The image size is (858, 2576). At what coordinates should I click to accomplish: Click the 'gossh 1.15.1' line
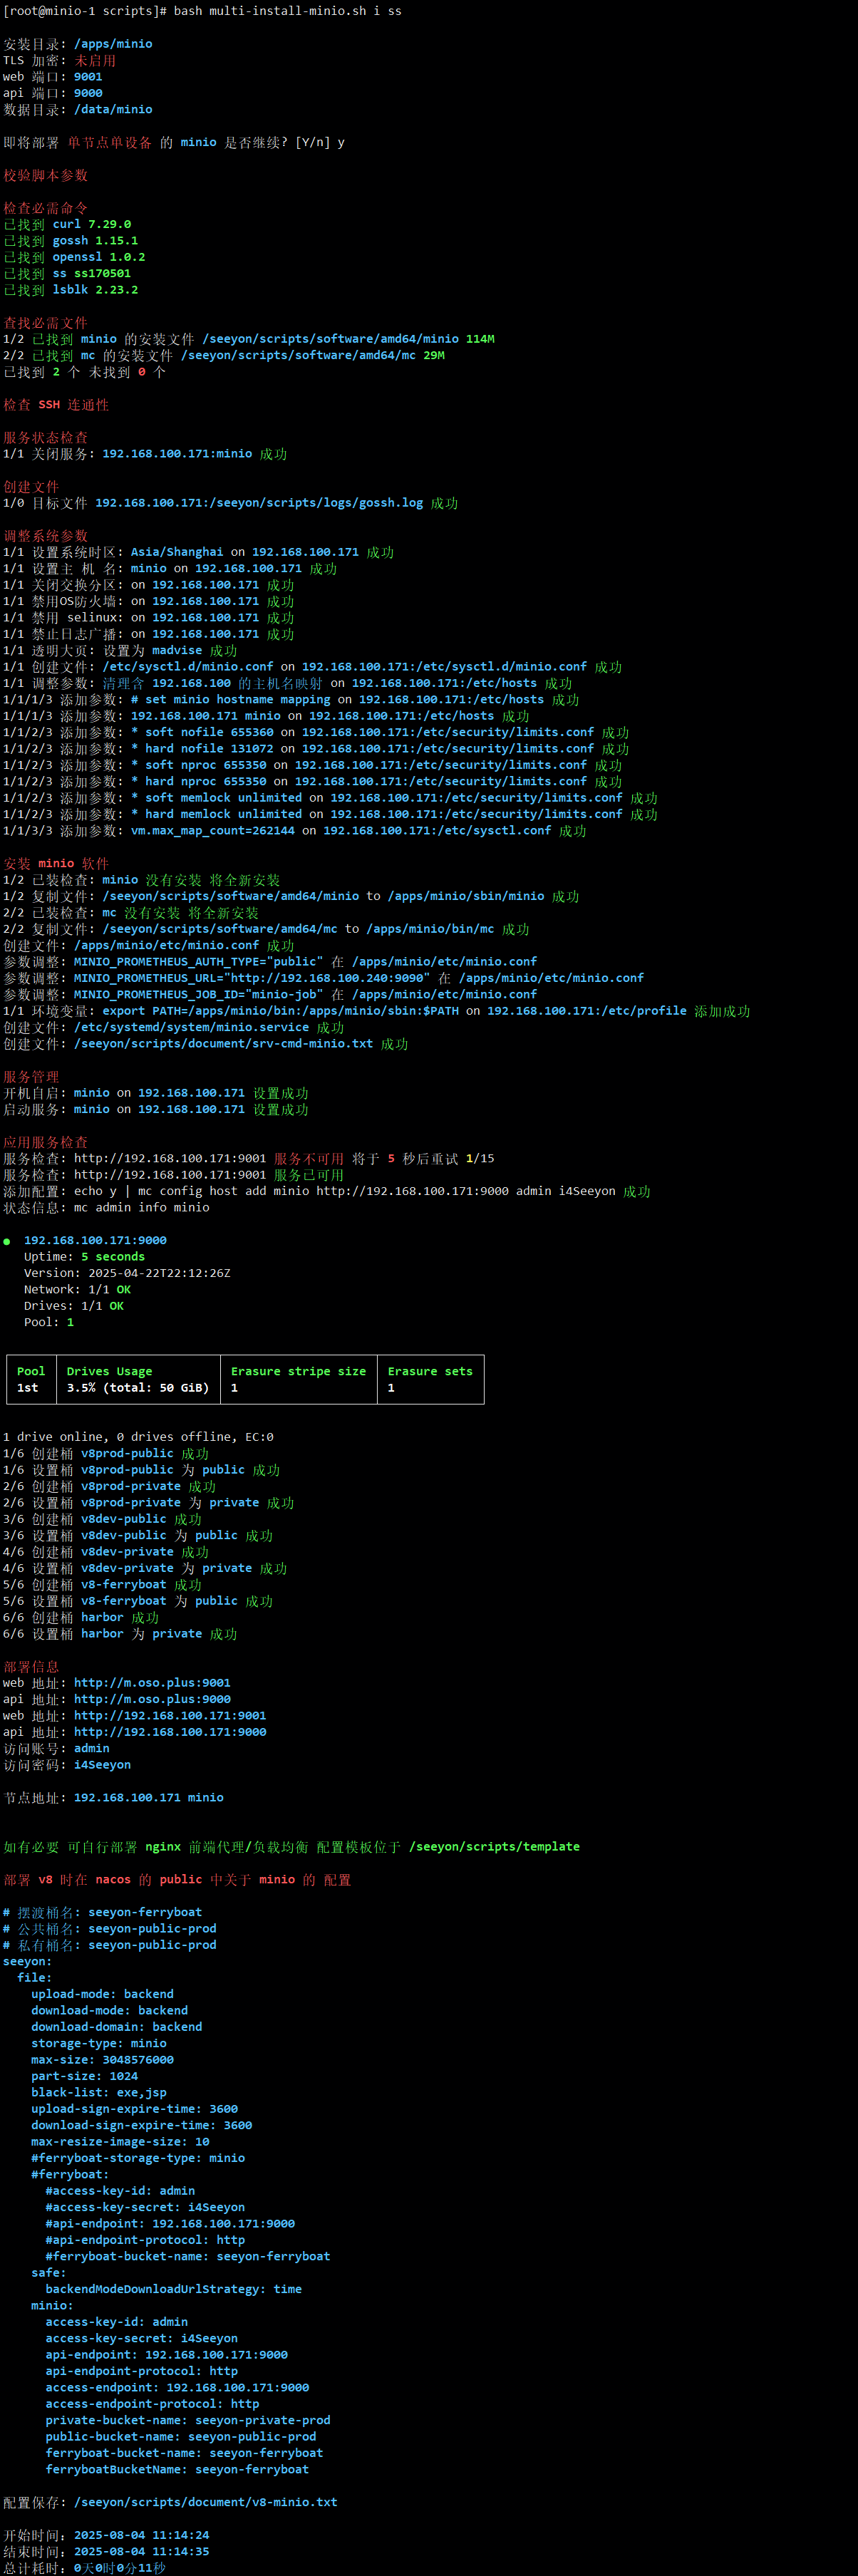click(71, 241)
